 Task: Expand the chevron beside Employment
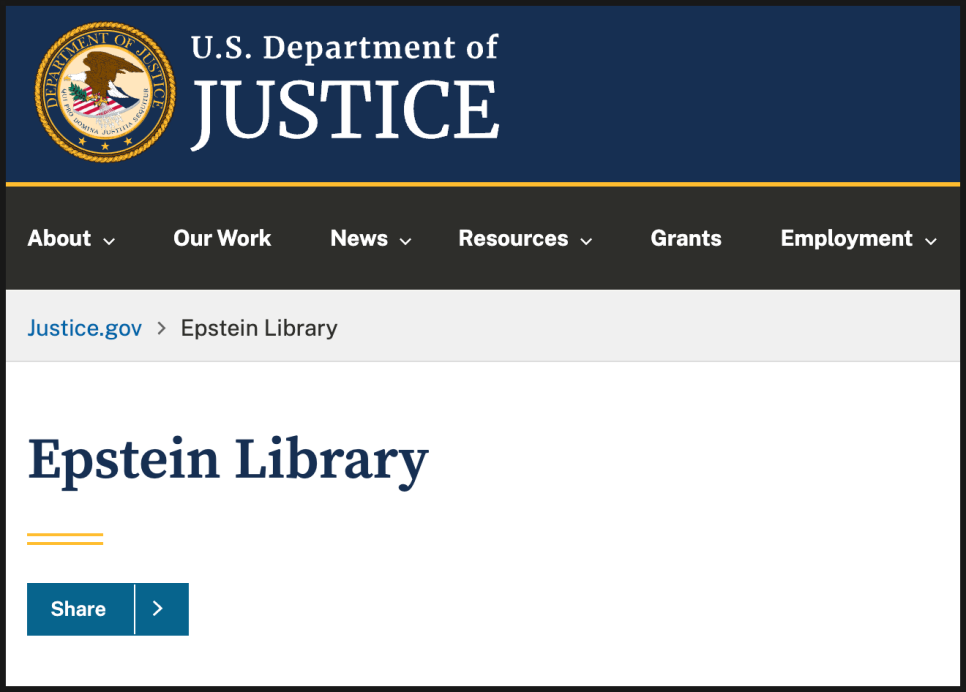(x=931, y=241)
